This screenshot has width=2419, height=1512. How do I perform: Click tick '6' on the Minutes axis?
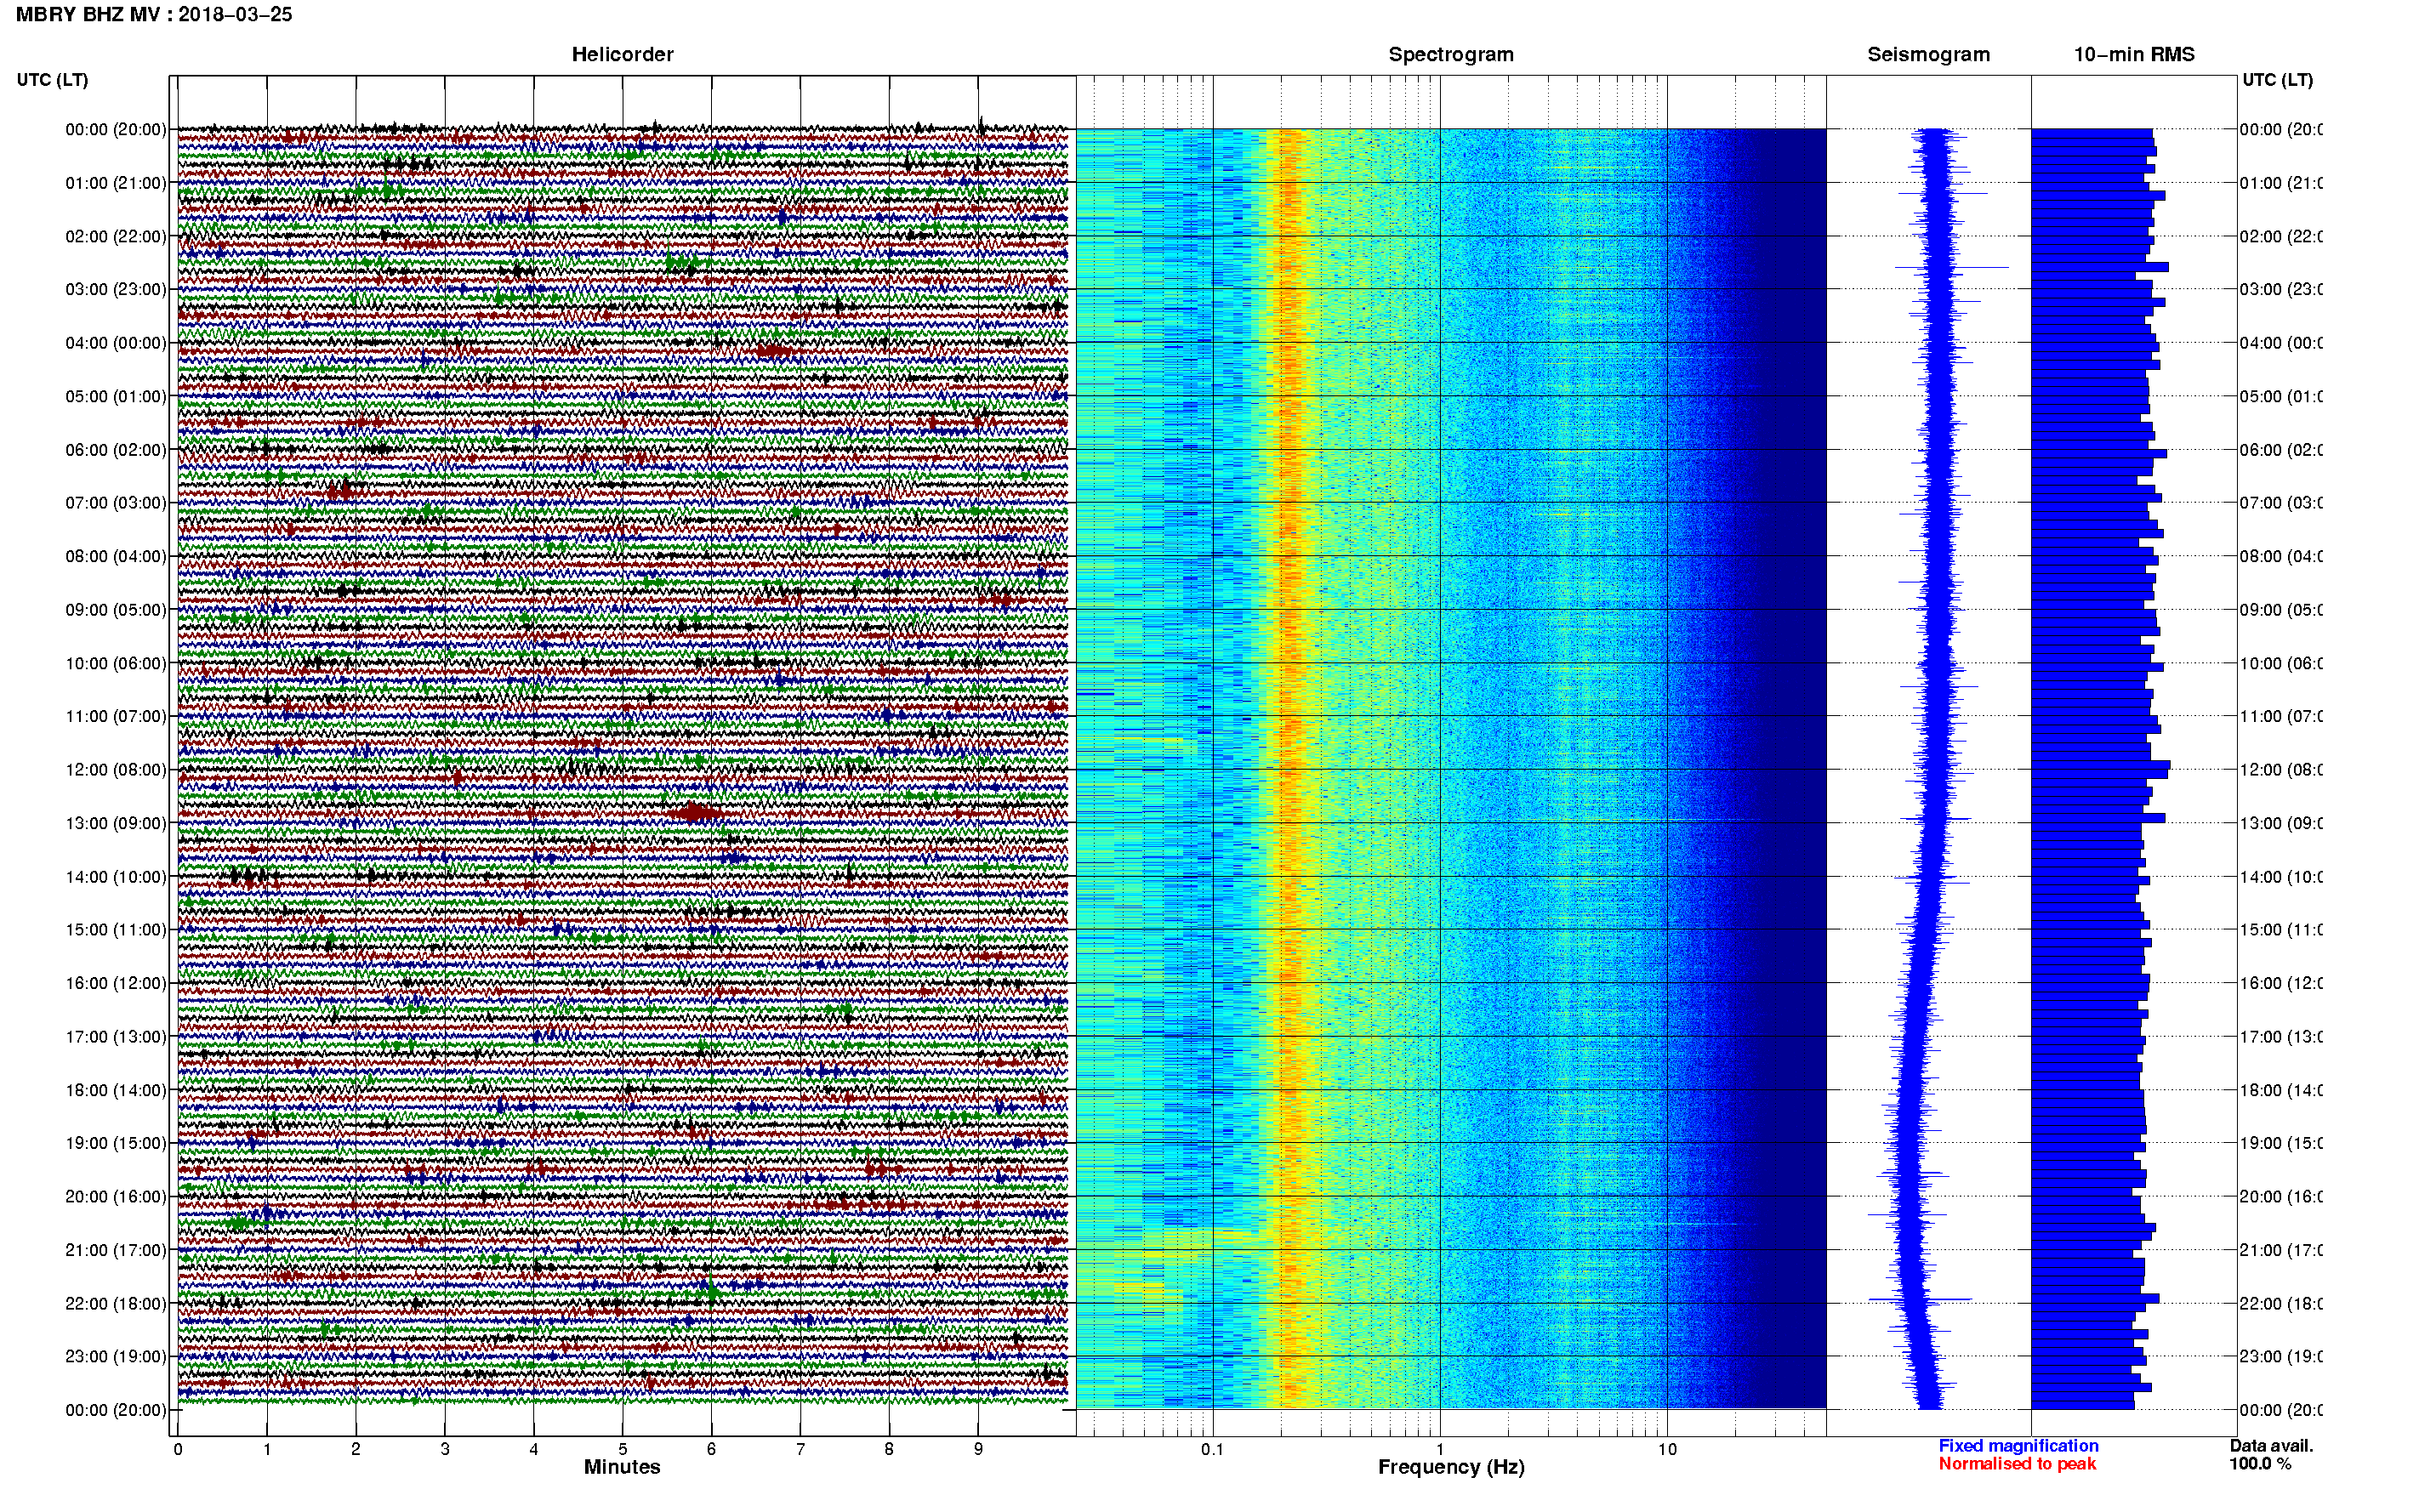(712, 1449)
